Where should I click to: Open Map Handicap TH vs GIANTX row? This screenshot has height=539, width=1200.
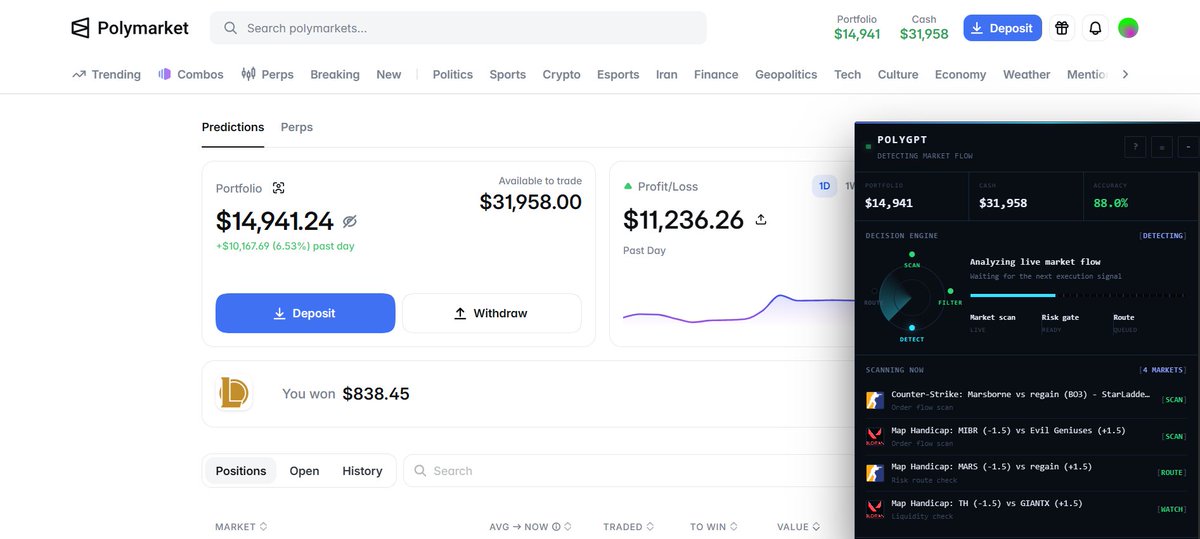1026,508
